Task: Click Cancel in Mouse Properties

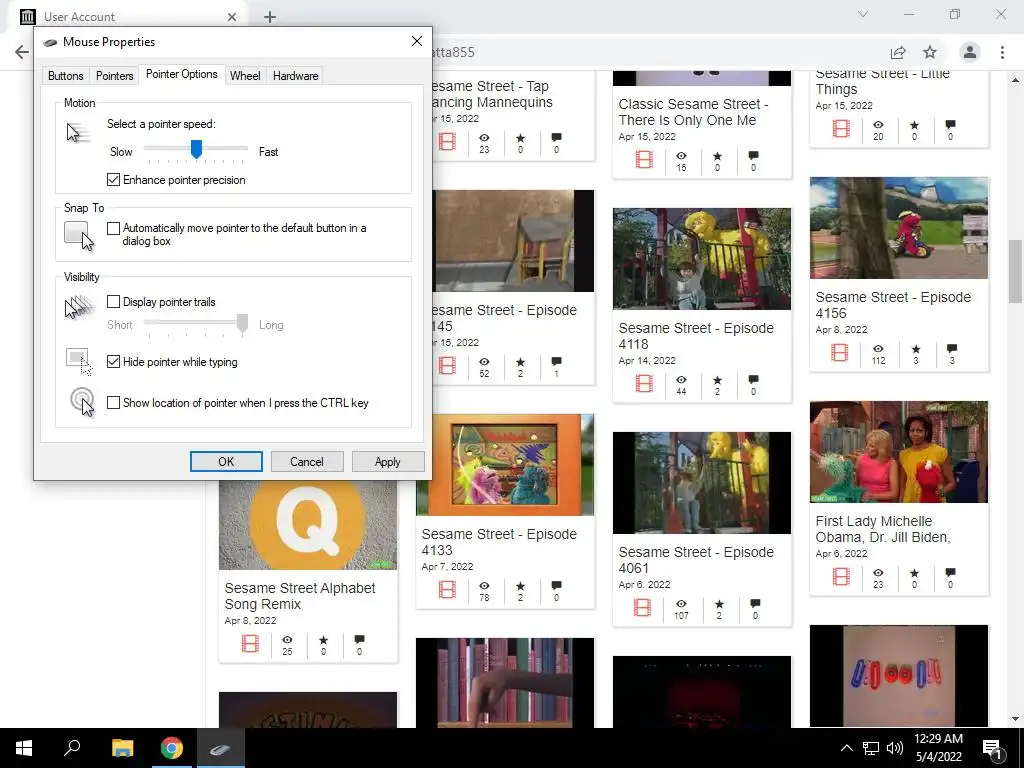Action: [x=307, y=462]
